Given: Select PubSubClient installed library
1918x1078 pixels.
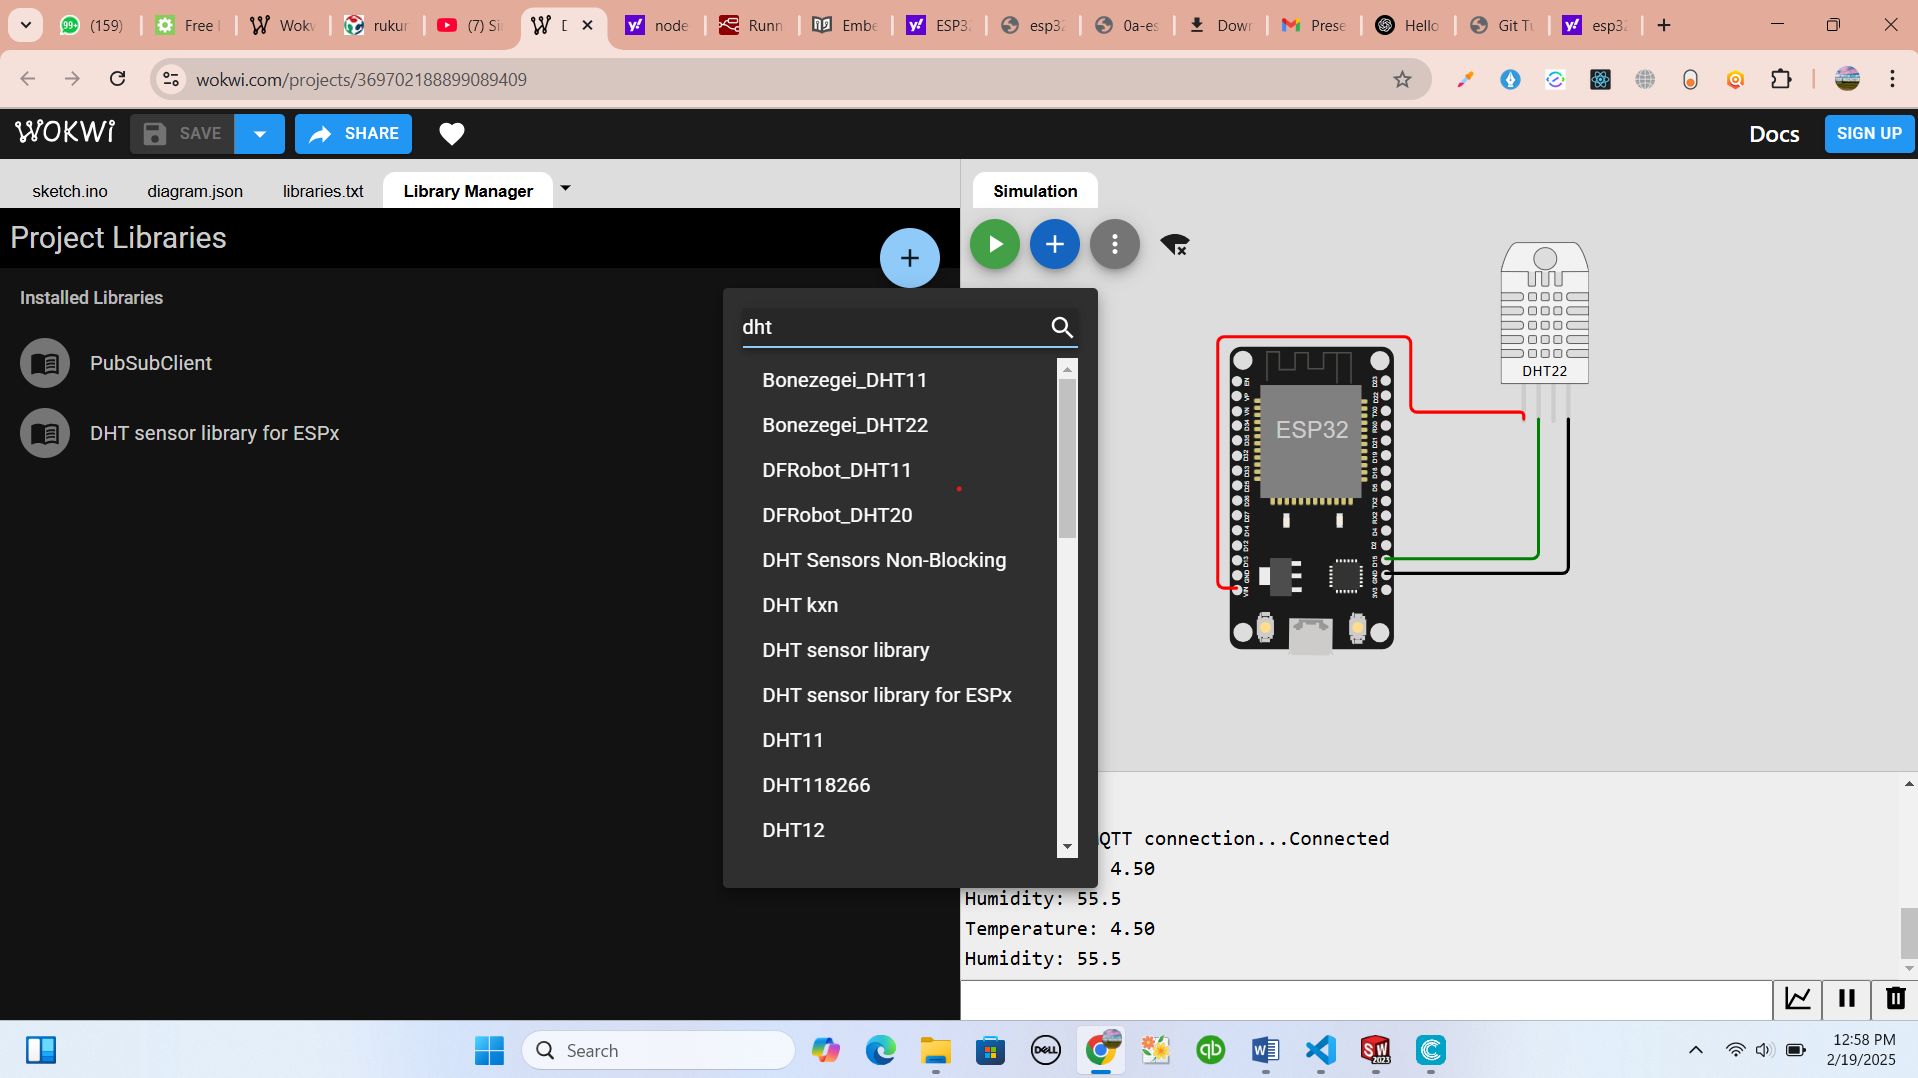Looking at the screenshot, I should [x=151, y=363].
